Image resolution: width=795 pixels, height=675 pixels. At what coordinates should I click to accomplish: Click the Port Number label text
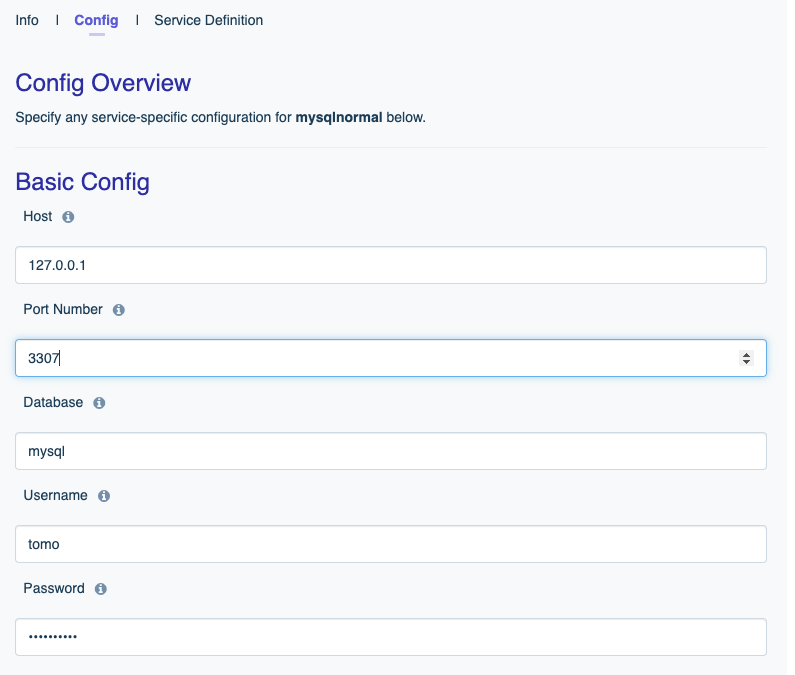[x=63, y=310]
